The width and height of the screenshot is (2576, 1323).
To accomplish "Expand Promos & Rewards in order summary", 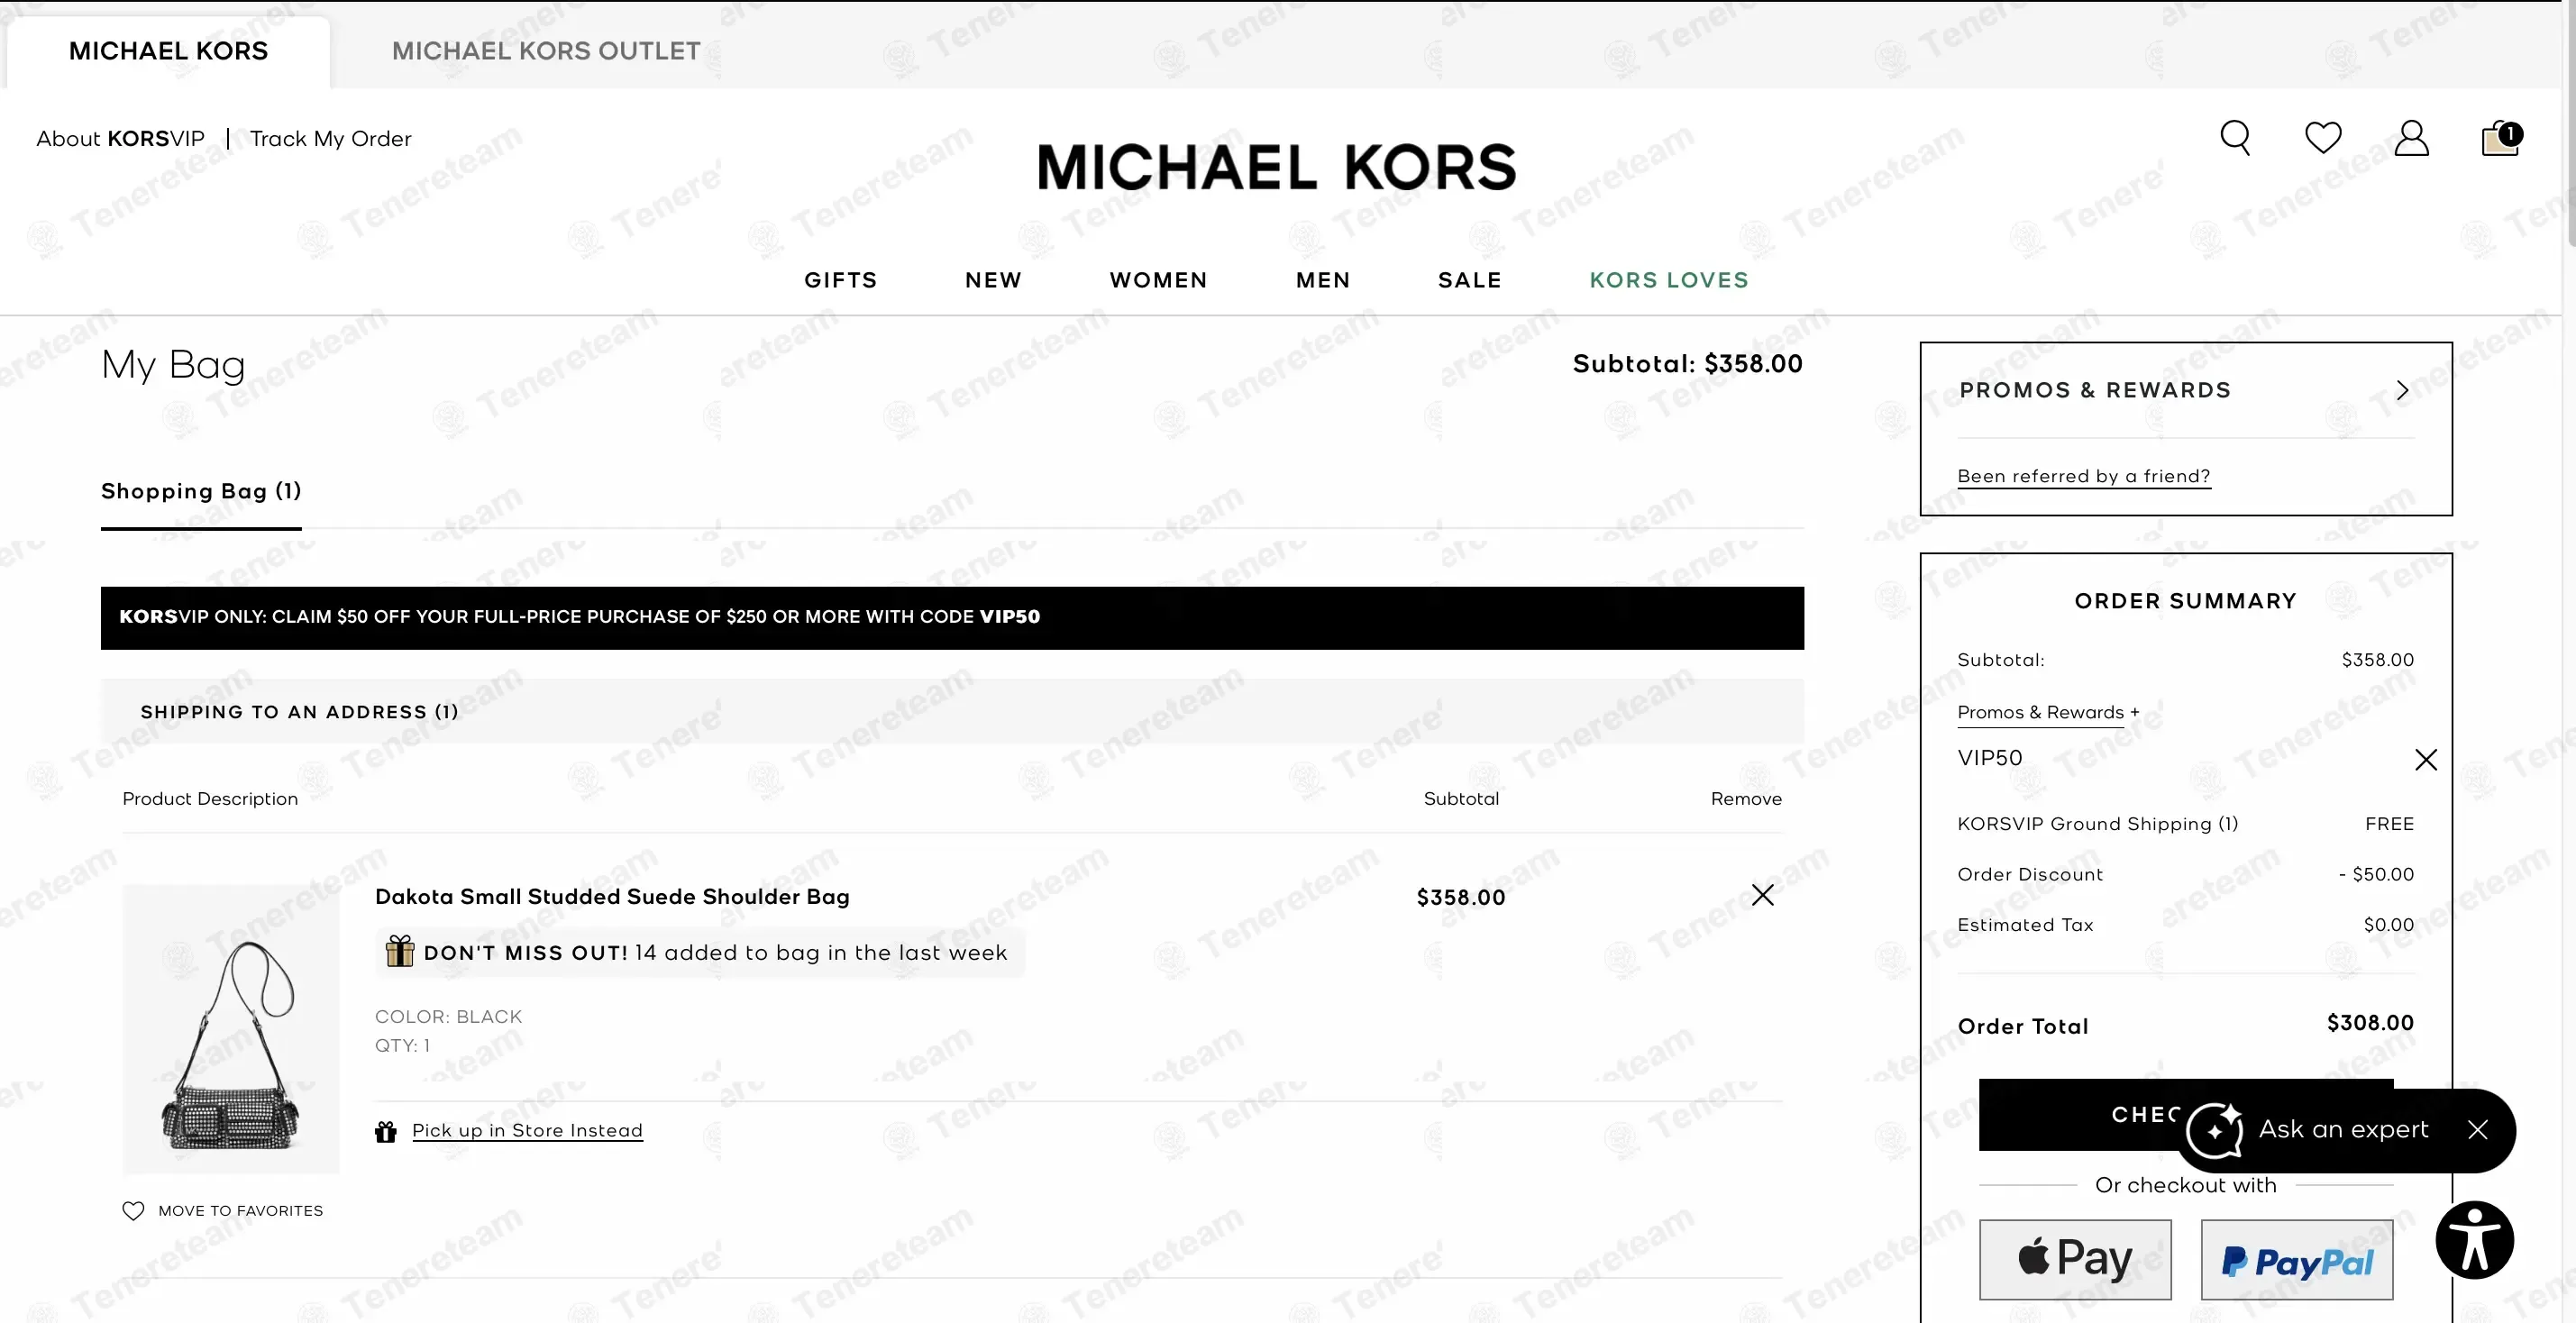I will 2047,713.
